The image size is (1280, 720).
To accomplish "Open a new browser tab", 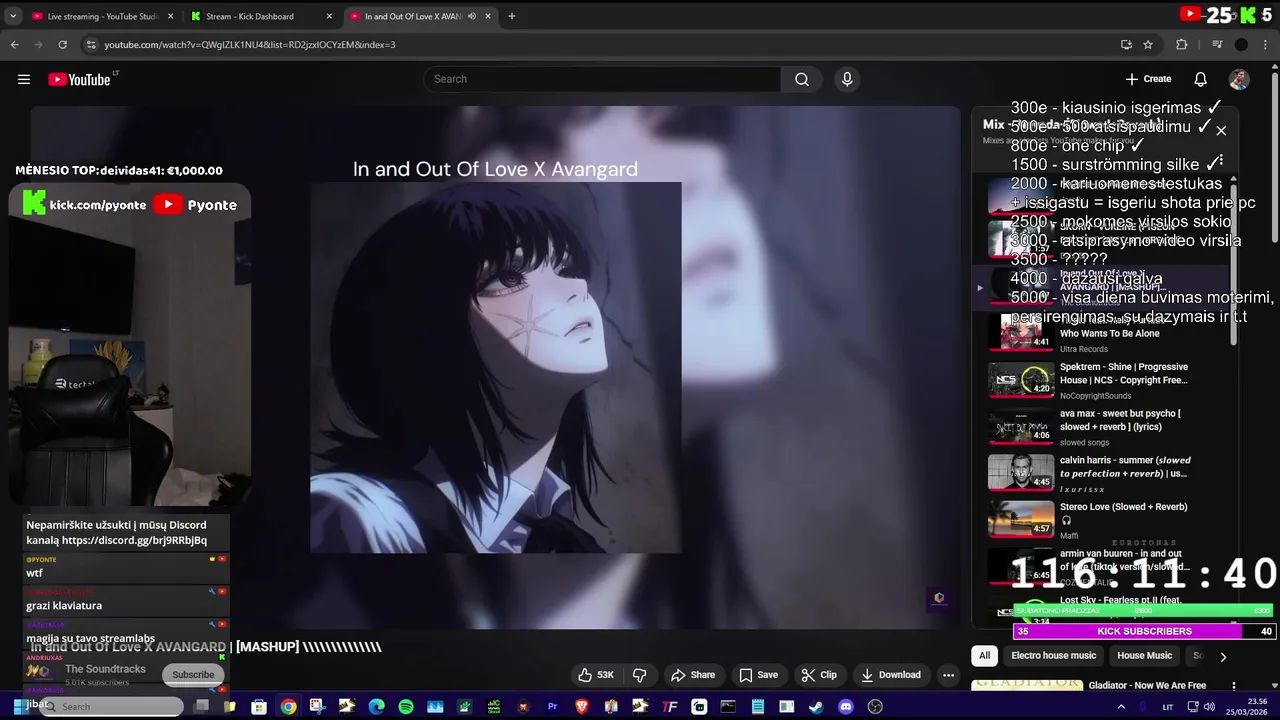I will pyautogui.click(x=511, y=16).
